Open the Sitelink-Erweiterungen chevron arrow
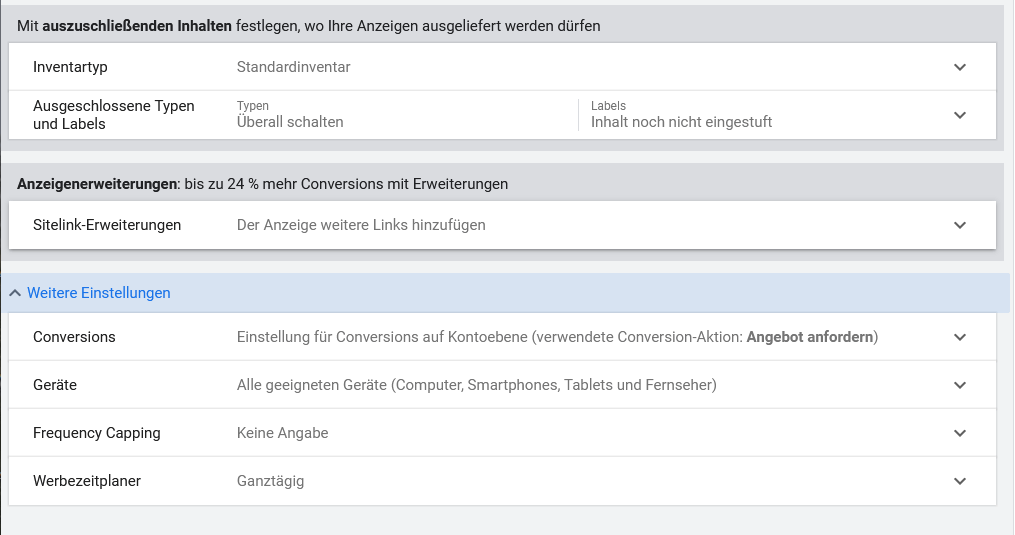This screenshot has width=1015, height=535. click(960, 225)
